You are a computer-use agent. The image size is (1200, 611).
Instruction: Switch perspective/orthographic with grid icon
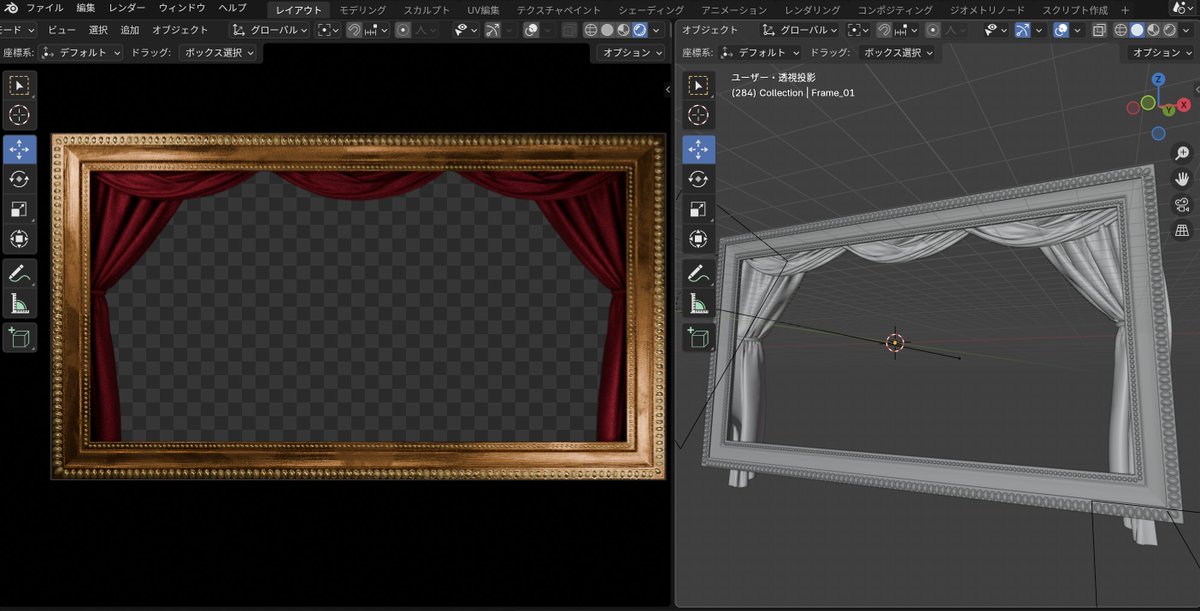pos(1183,231)
